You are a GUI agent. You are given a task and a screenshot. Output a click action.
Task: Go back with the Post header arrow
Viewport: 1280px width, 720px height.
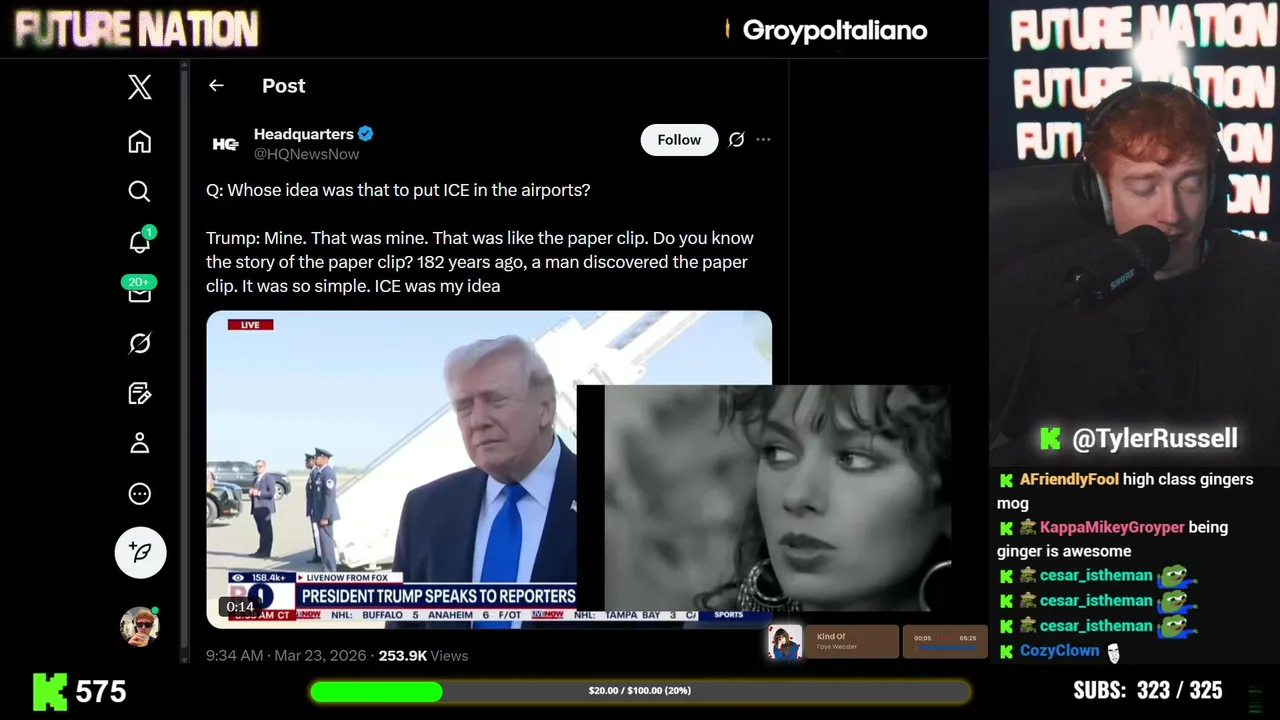[x=216, y=86]
